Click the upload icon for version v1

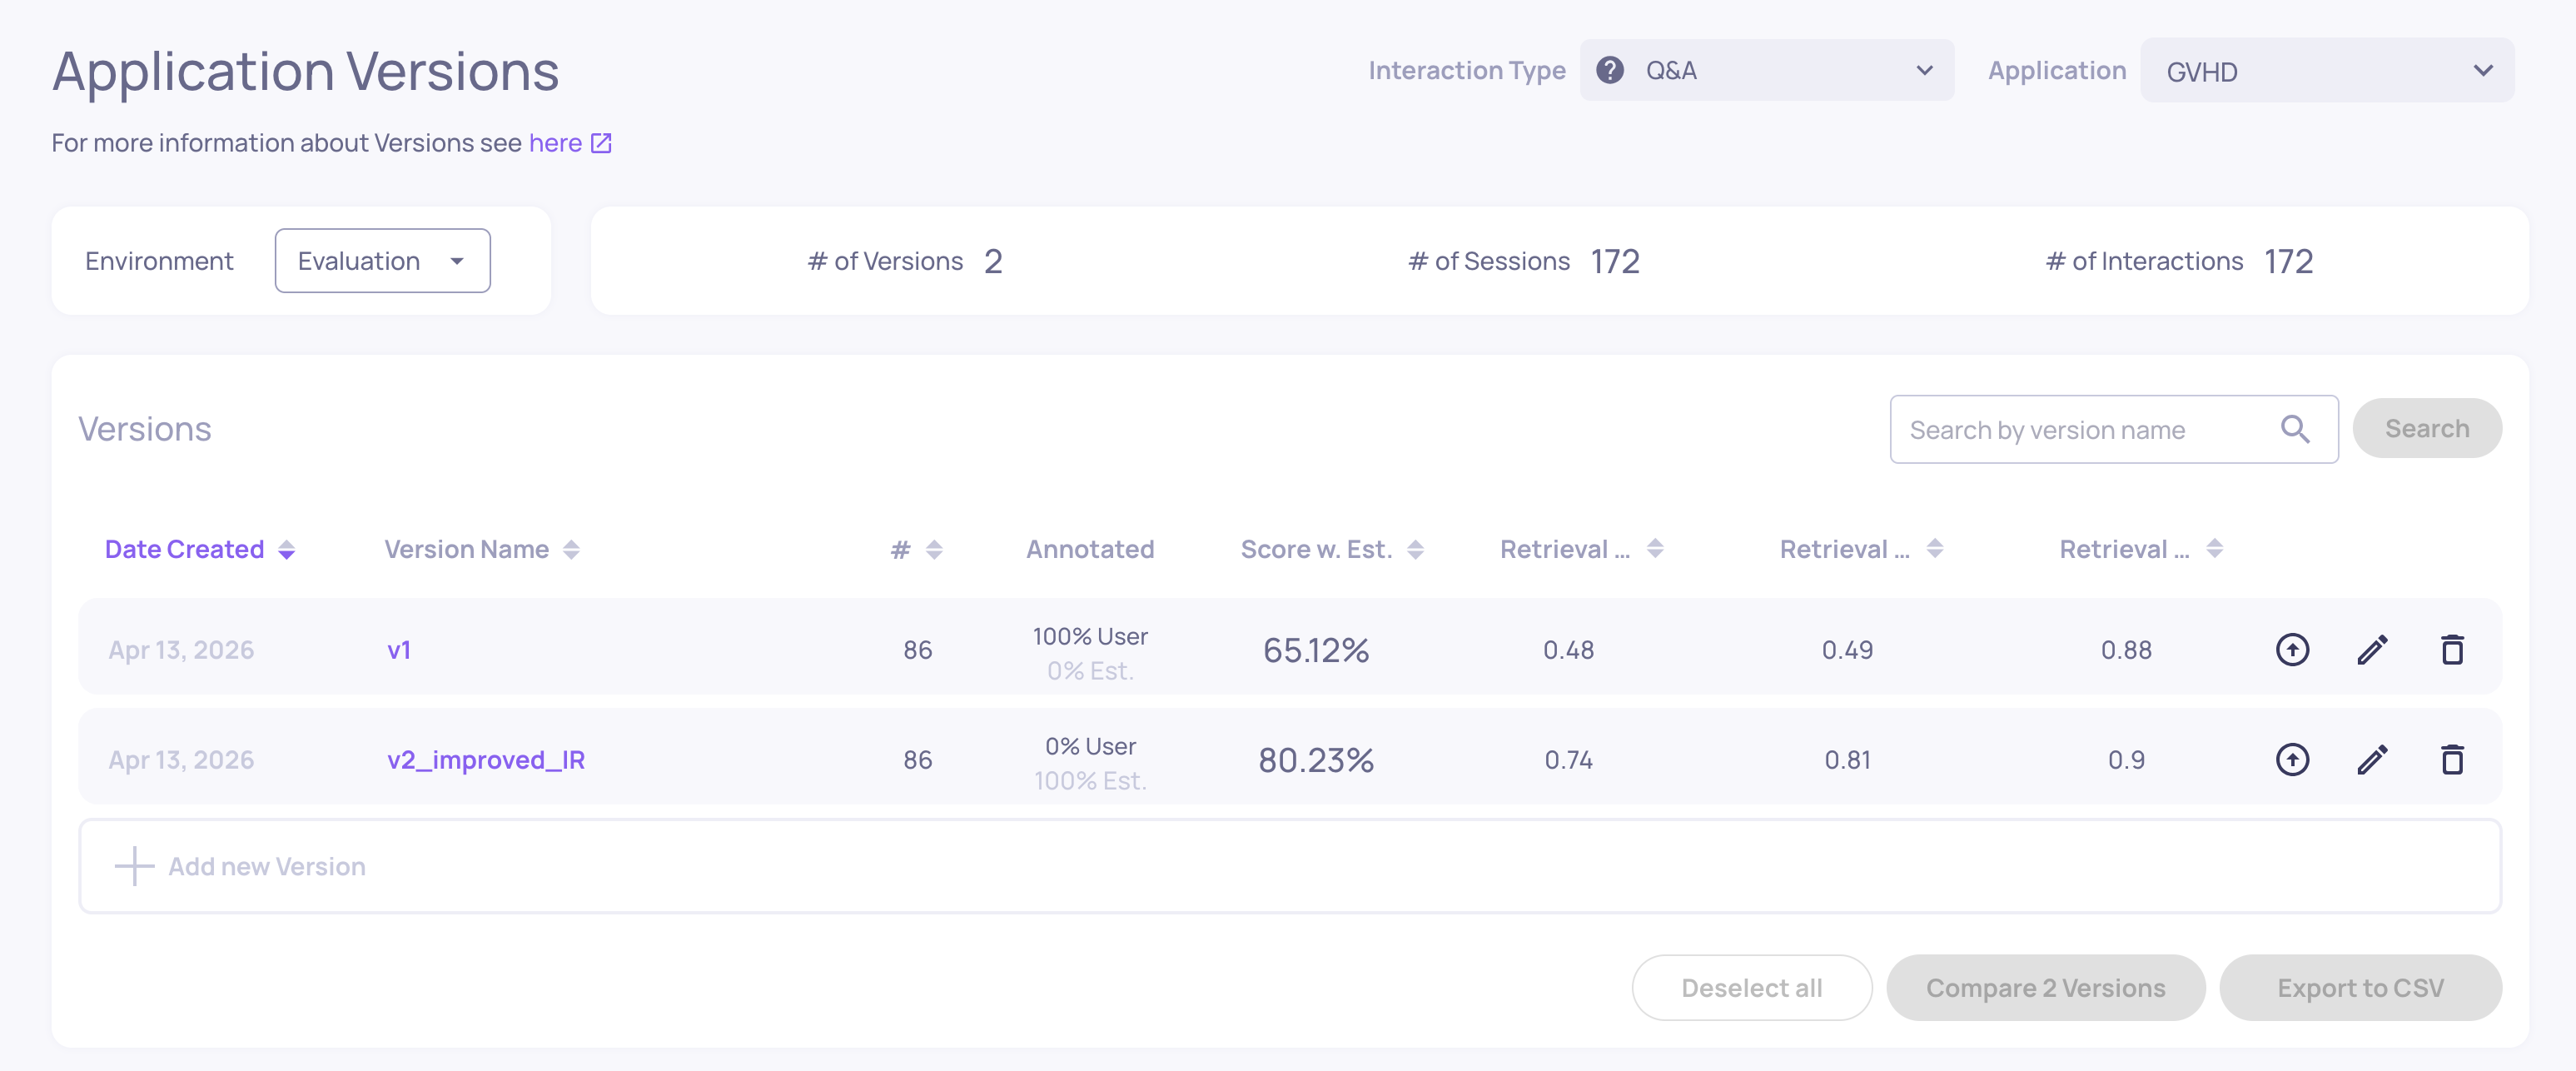(x=2292, y=650)
